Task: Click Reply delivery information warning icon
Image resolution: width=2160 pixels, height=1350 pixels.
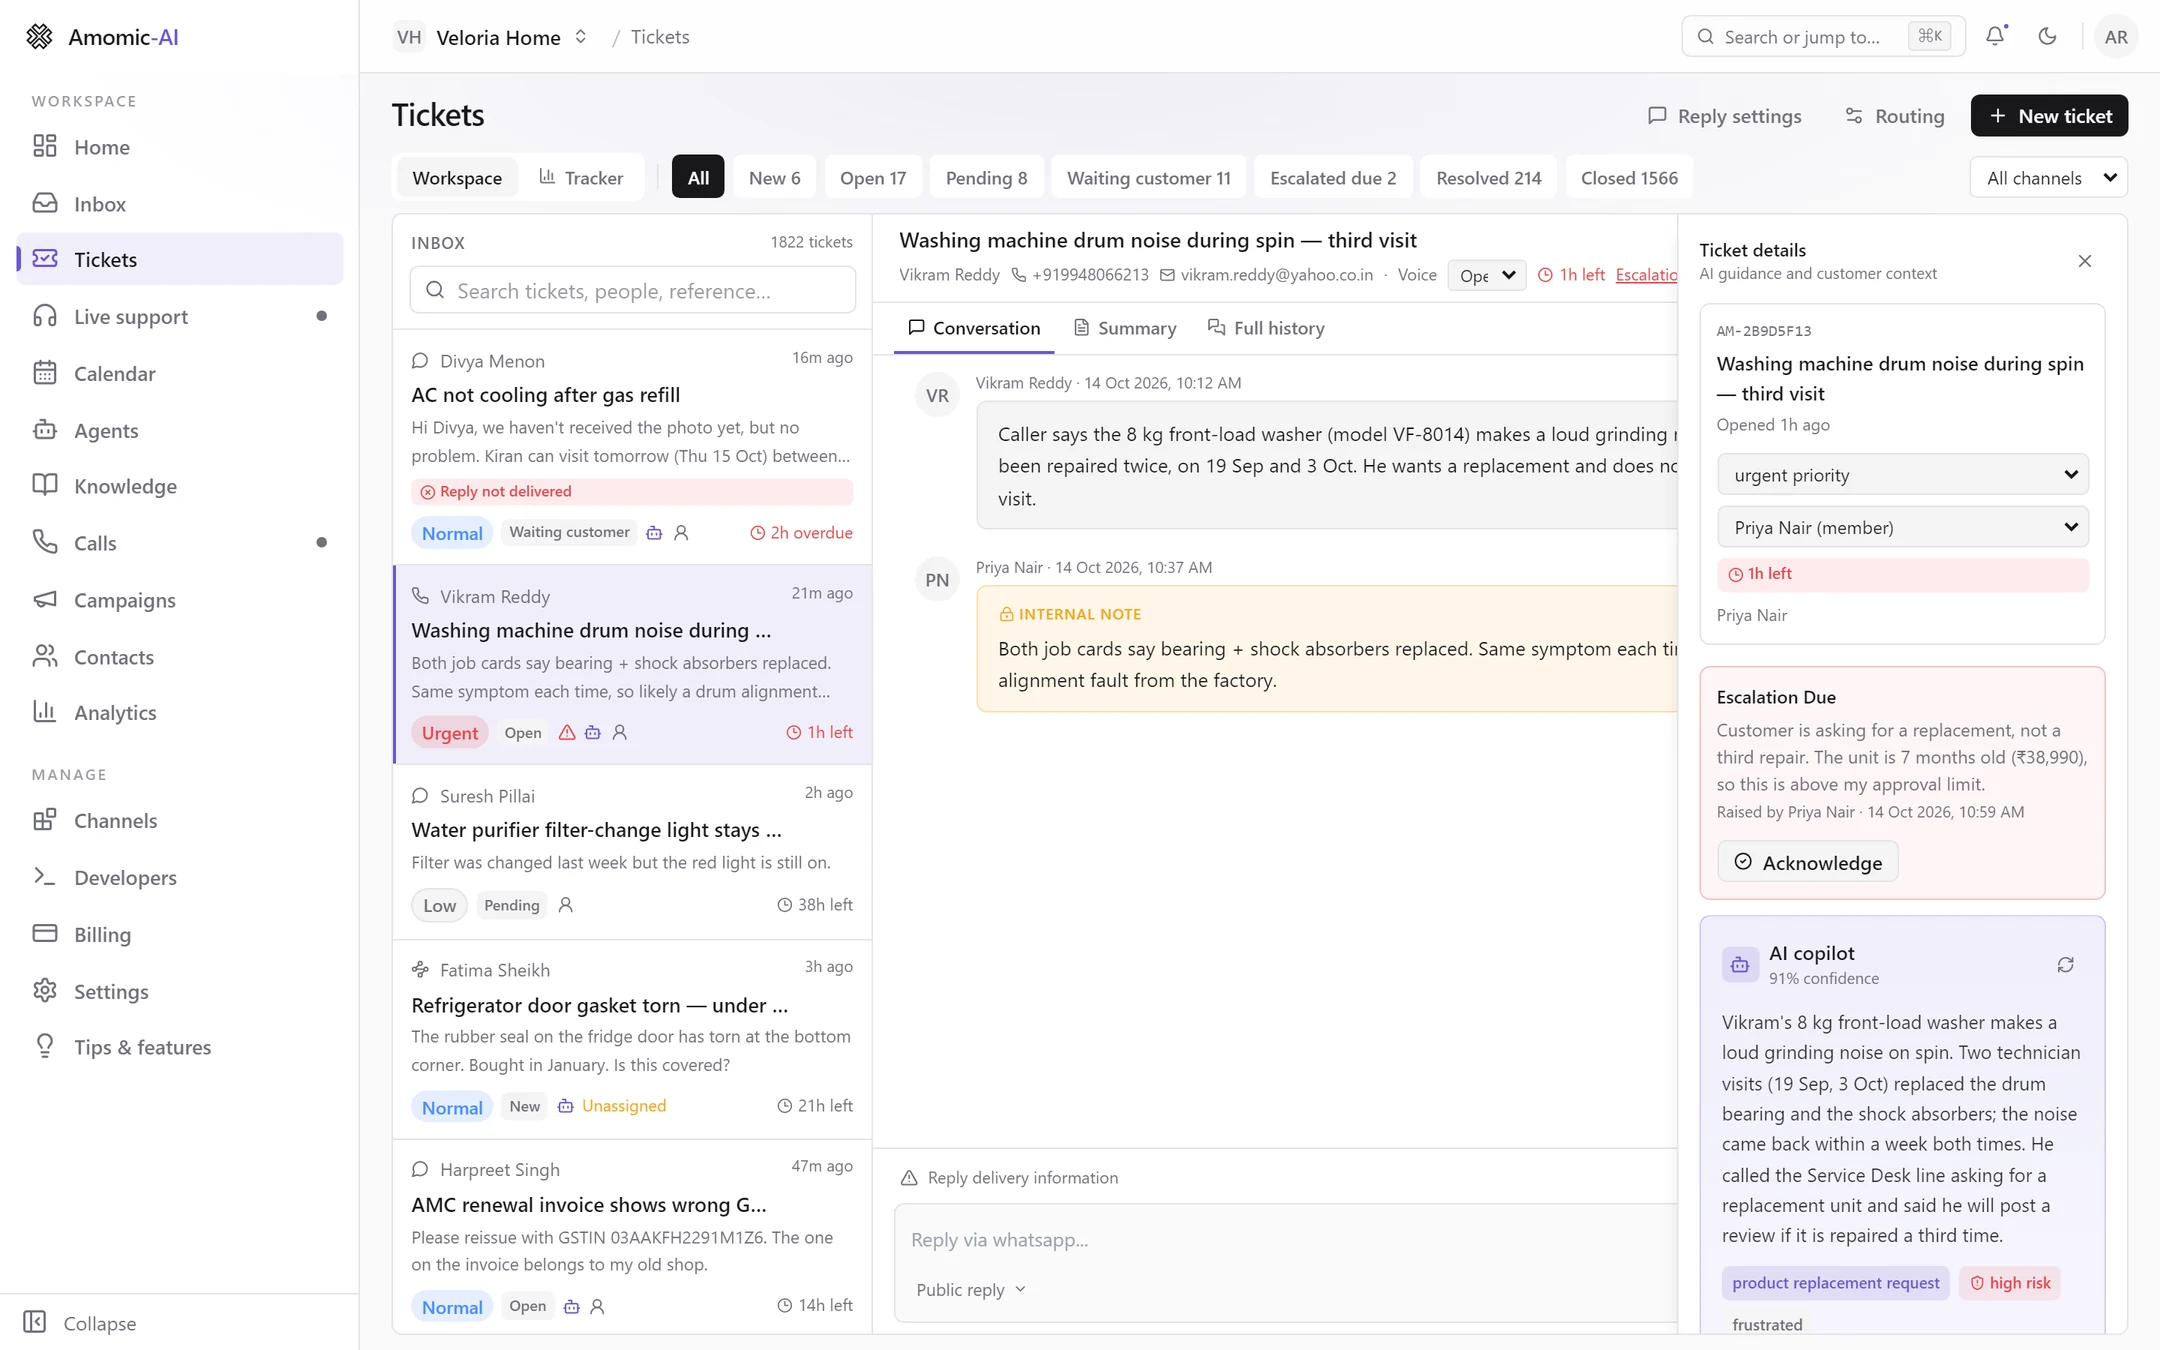Action: [909, 1178]
